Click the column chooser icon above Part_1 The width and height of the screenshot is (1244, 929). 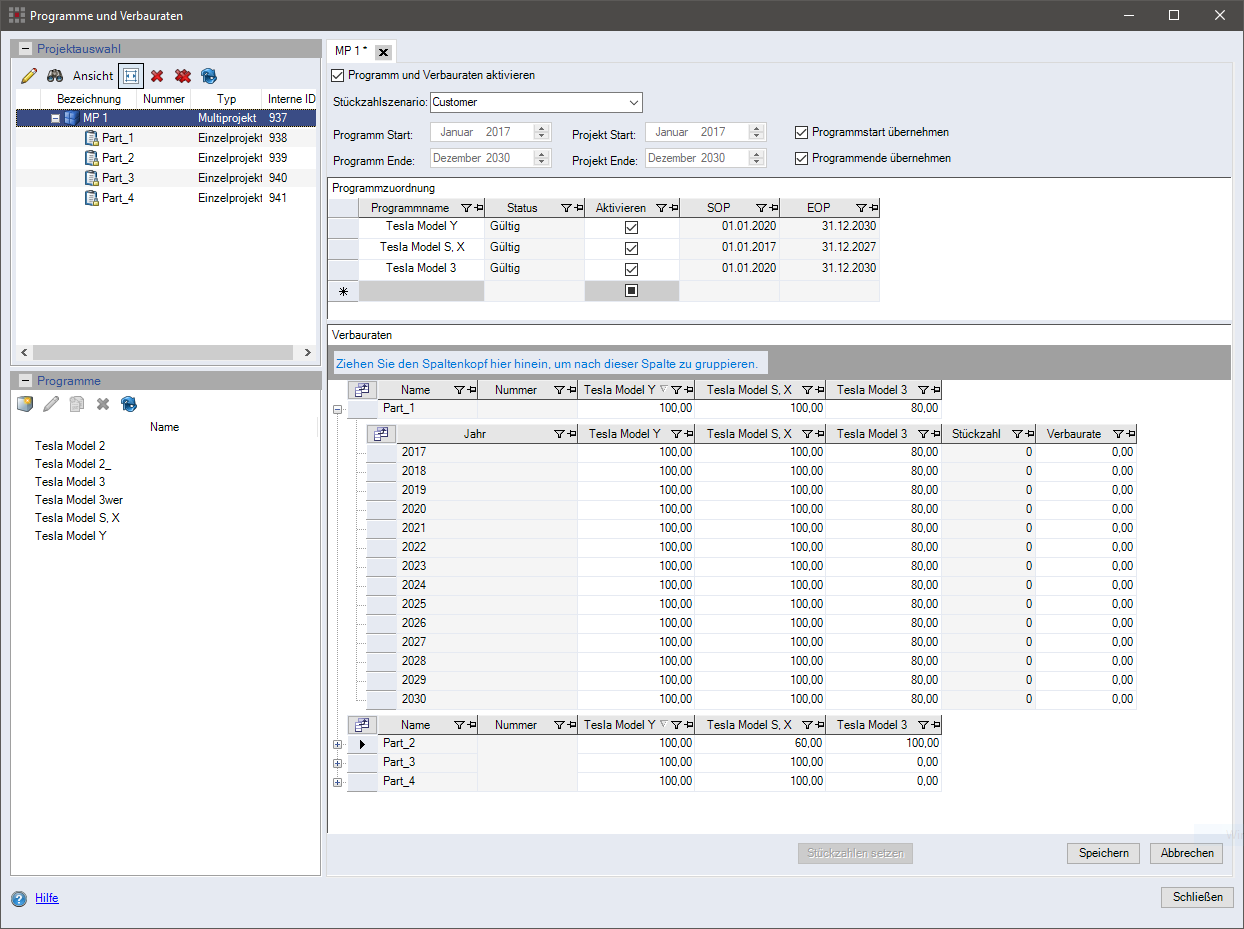pos(362,390)
